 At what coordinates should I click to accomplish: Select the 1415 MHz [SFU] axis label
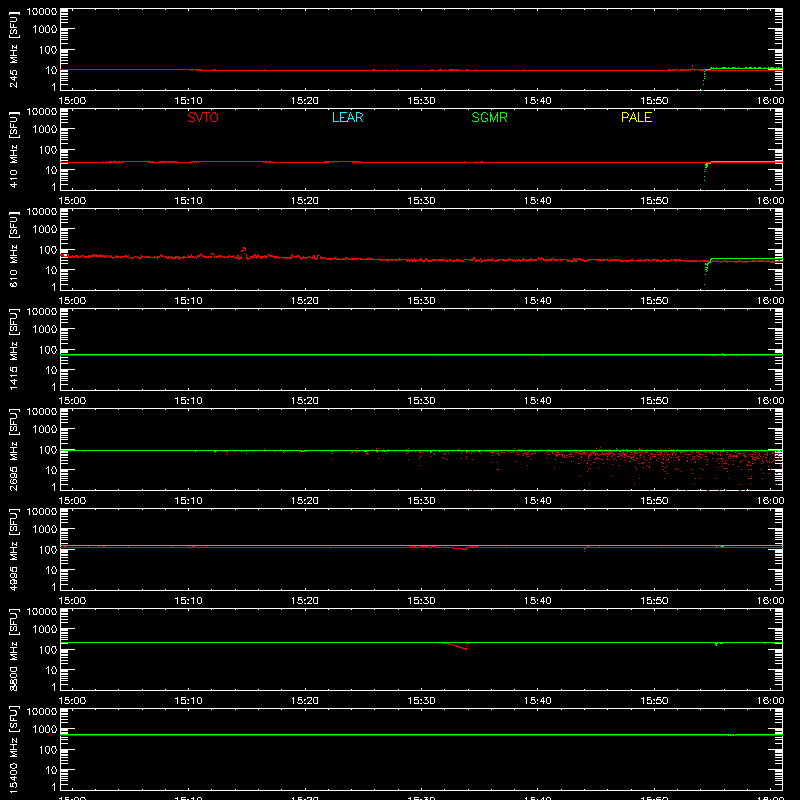click(14, 349)
